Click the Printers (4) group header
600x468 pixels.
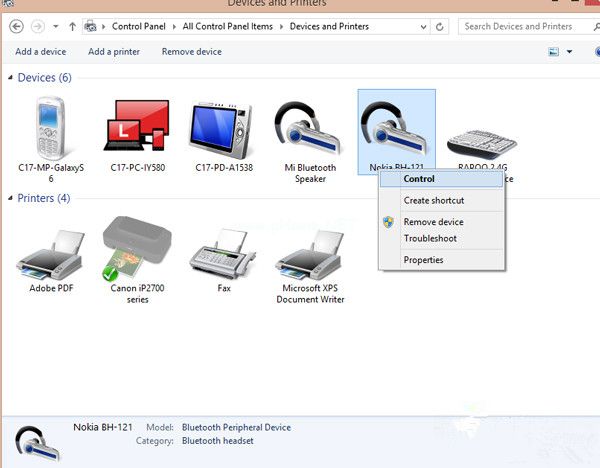click(x=44, y=198)
